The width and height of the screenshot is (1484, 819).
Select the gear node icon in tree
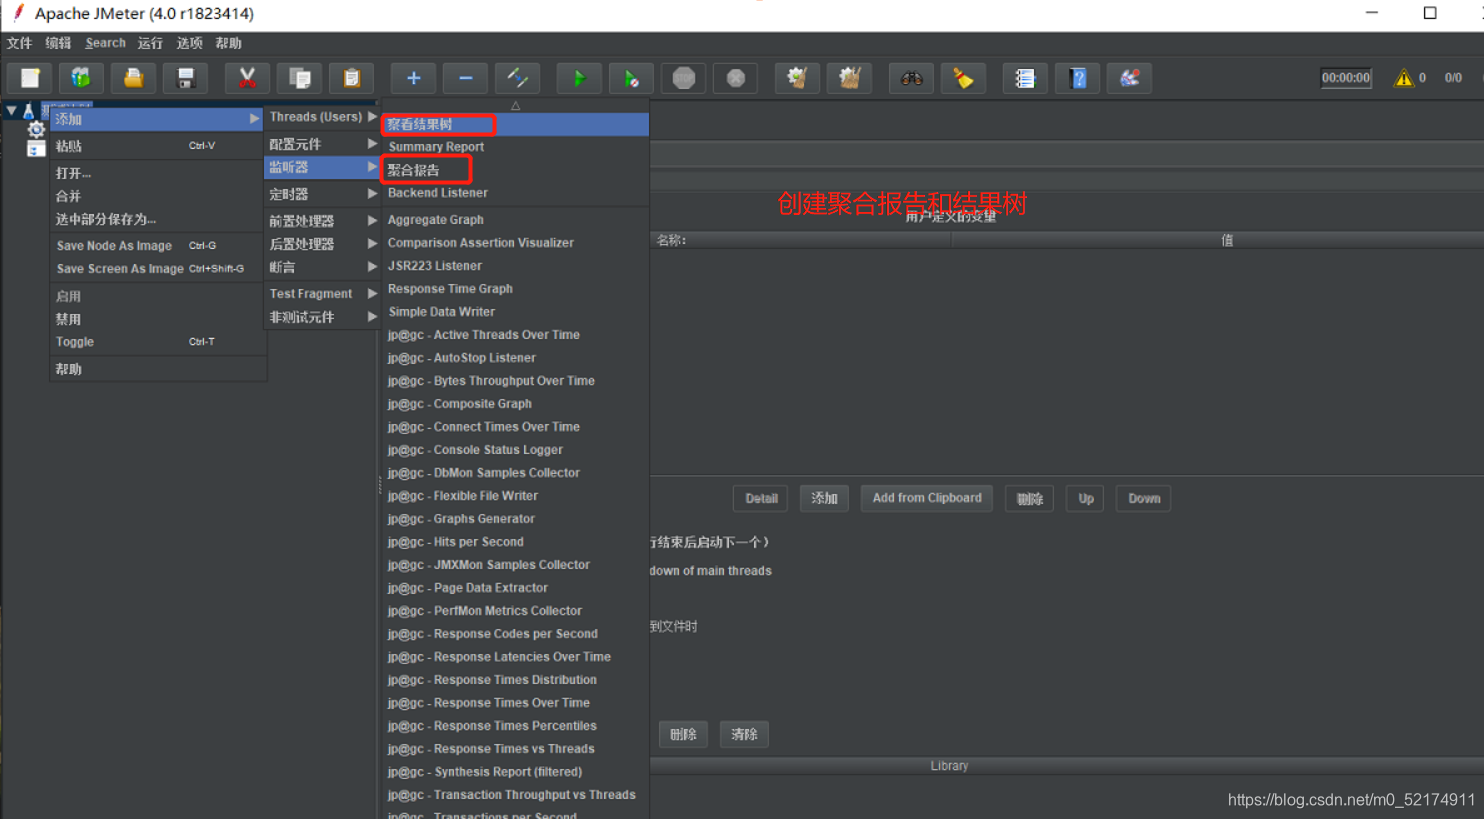[36, 130]
